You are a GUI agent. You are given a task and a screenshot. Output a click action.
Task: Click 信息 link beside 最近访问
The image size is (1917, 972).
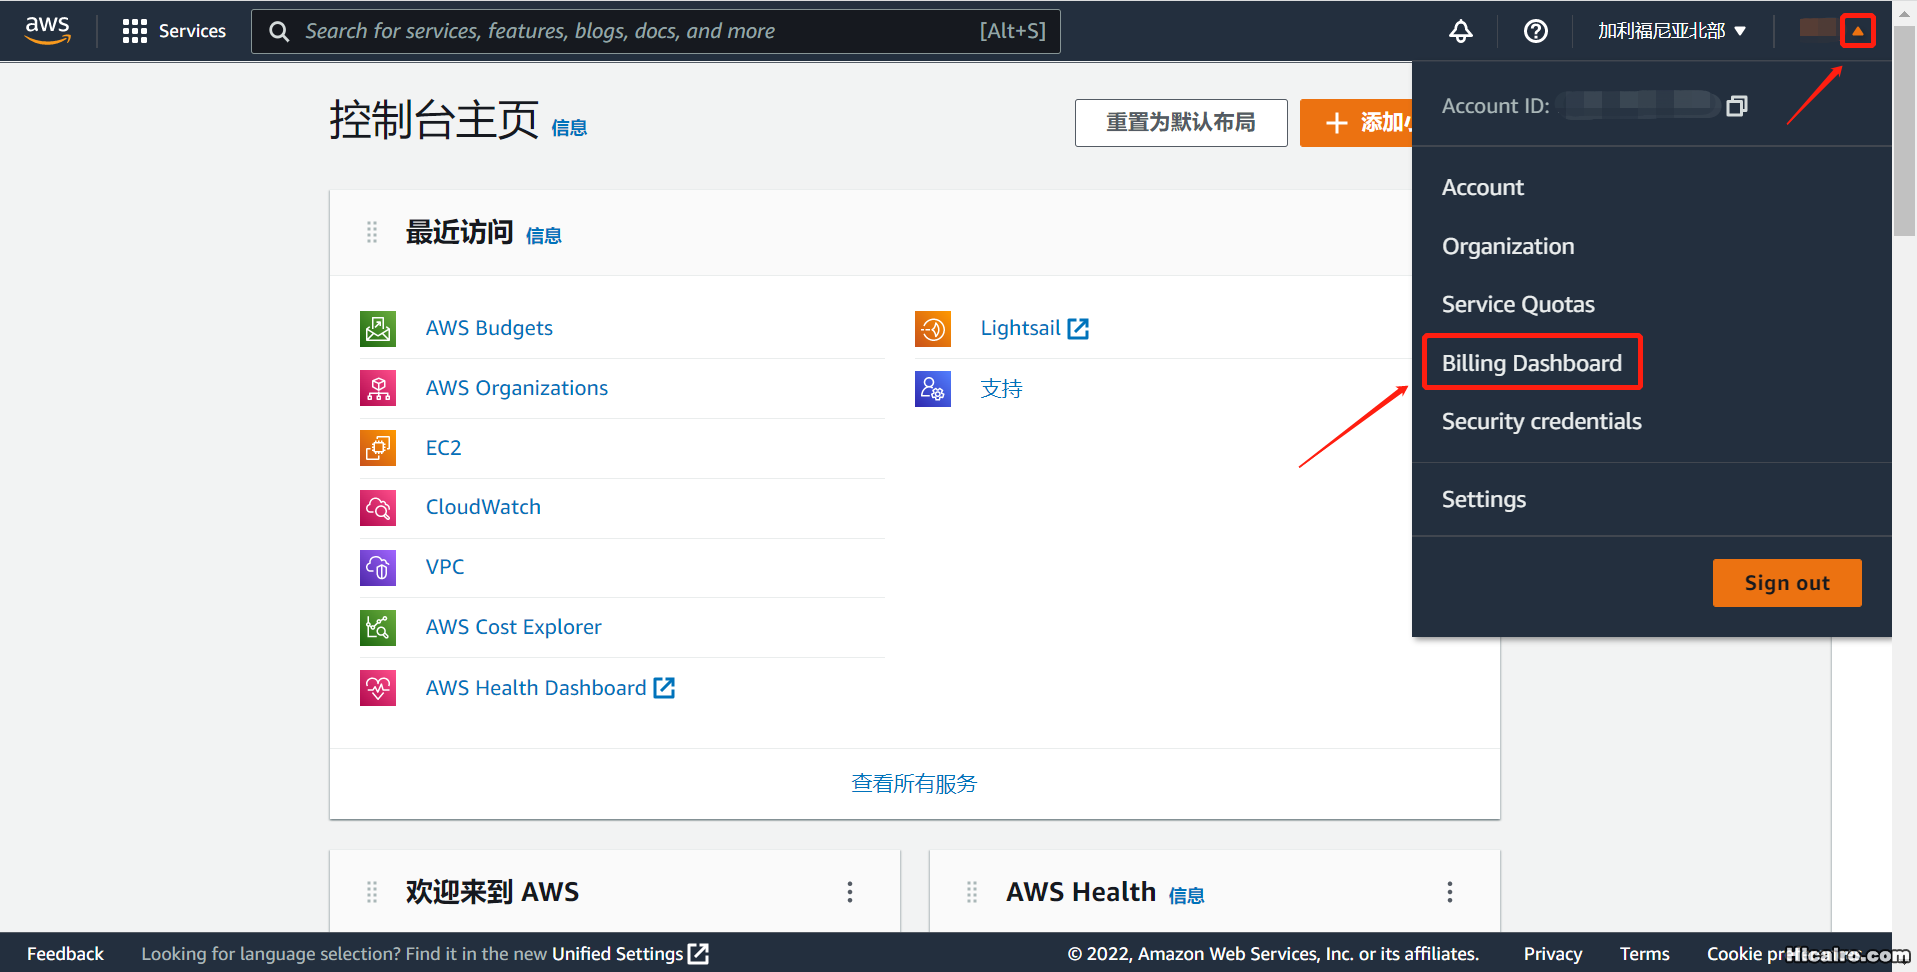[x=543, y=235]
